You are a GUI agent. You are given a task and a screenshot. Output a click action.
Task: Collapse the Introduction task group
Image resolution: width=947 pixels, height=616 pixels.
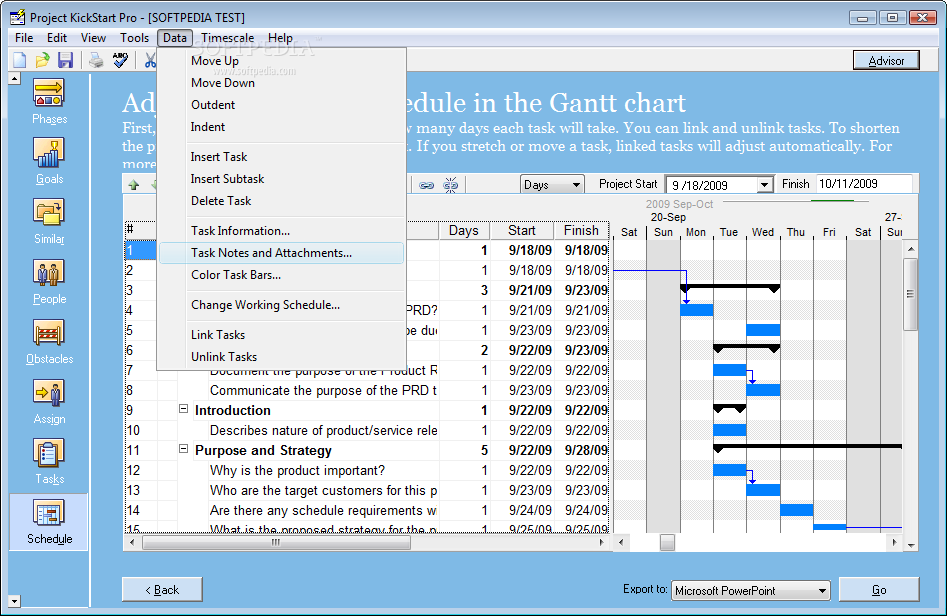point(184,409)
